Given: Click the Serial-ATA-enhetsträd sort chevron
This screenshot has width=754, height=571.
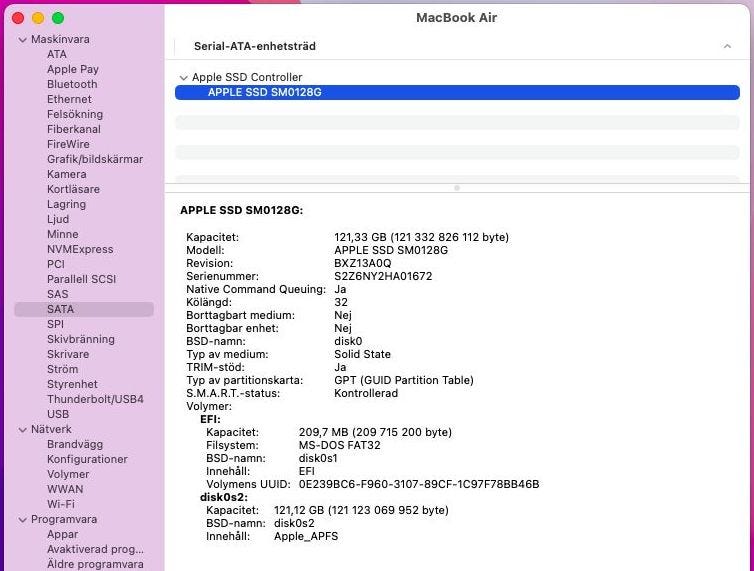Looking at the screenshot, I should (727, 46).
